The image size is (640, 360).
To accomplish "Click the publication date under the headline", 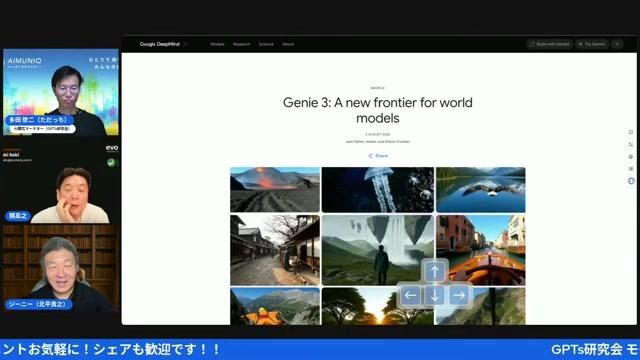I will tap(378, 134).
